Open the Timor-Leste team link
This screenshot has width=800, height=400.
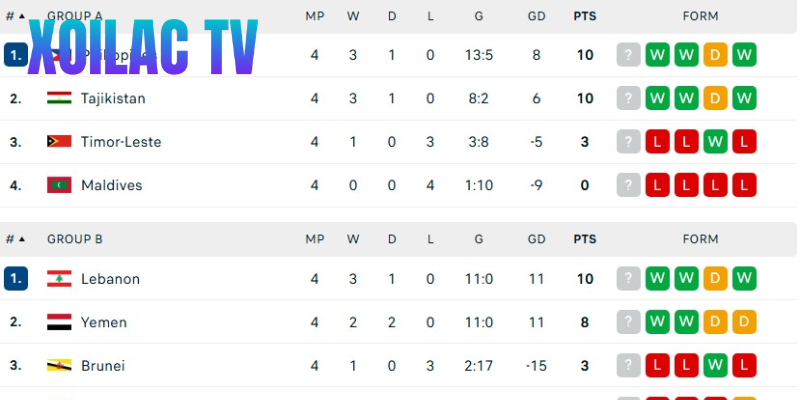point(120,142)
